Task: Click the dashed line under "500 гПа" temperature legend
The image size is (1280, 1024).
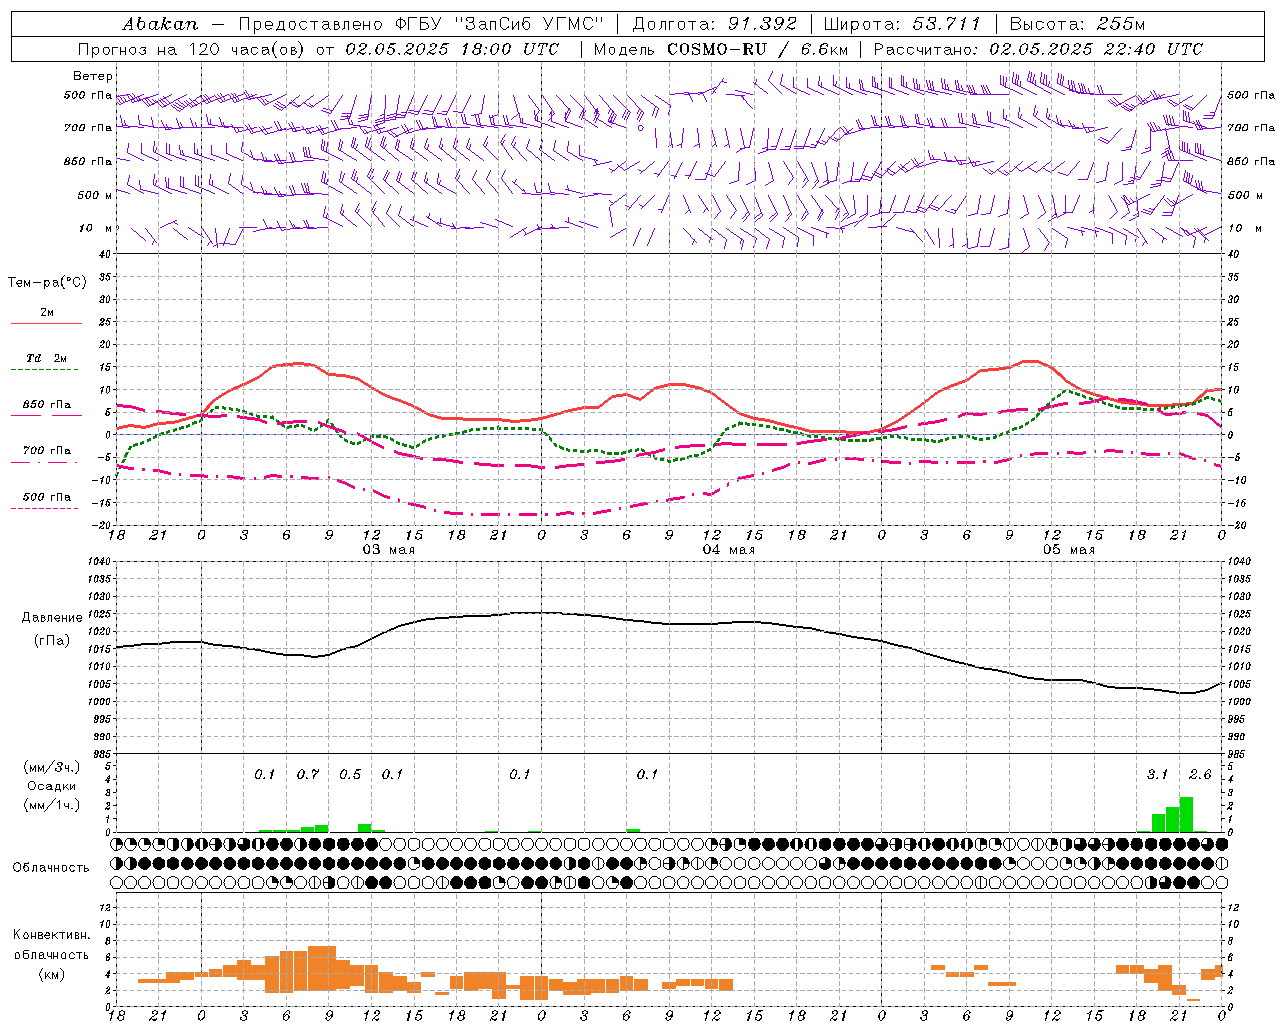Action: 45,508
